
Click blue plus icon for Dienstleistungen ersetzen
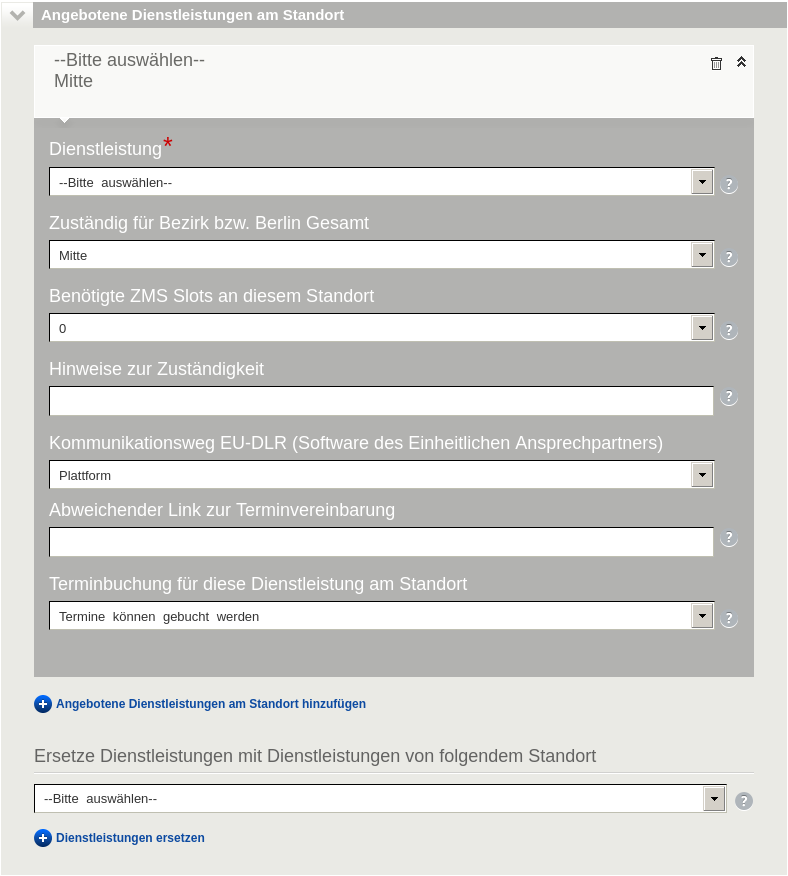point(43,838)
